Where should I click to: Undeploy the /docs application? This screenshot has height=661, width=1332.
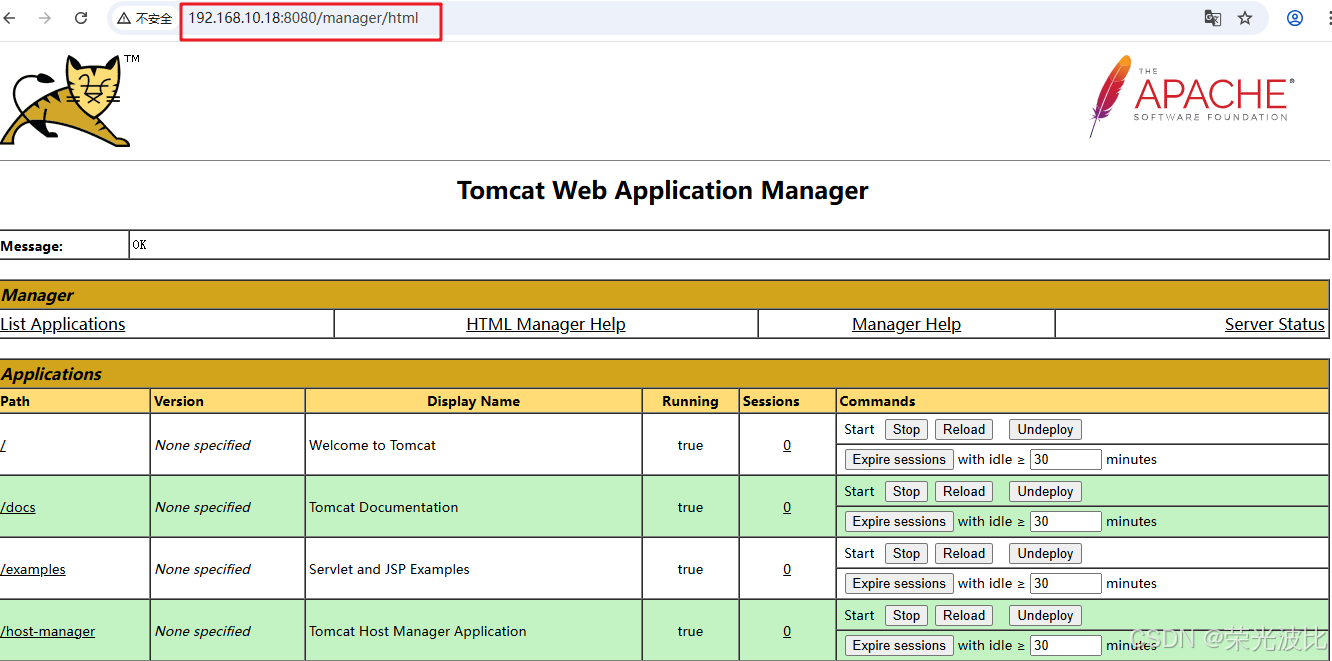[x=1045, y=491]
